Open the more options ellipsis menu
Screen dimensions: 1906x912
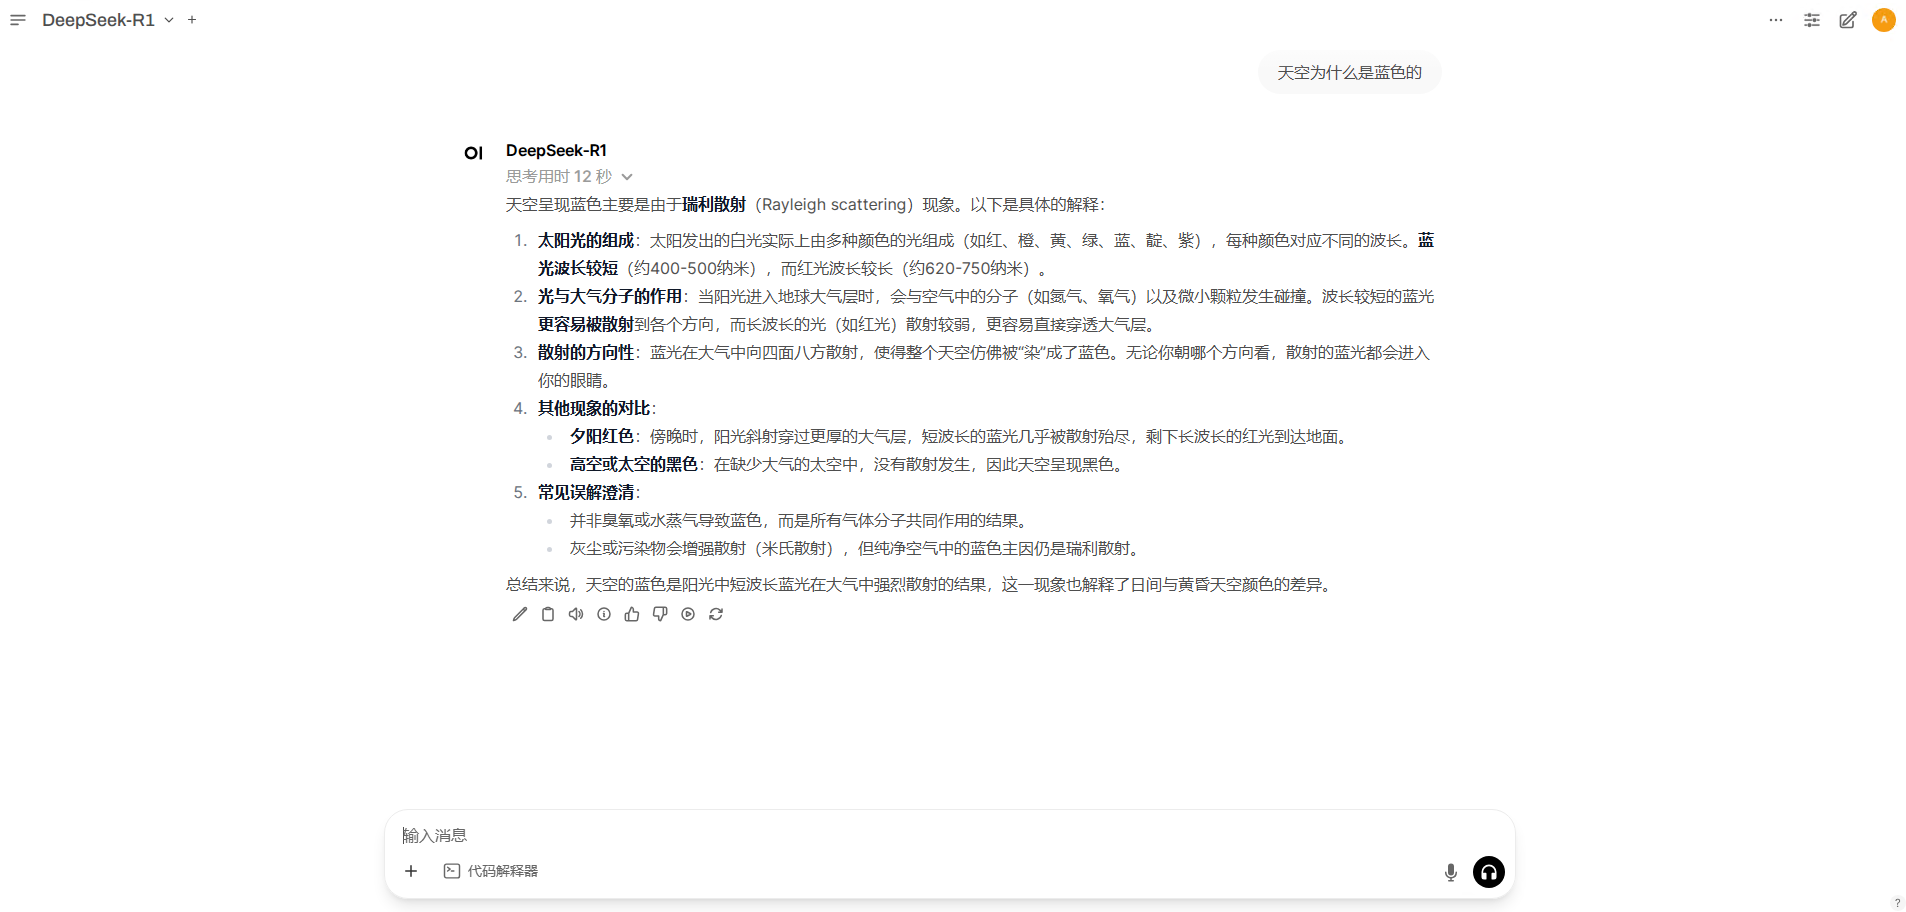point(1776,20)
